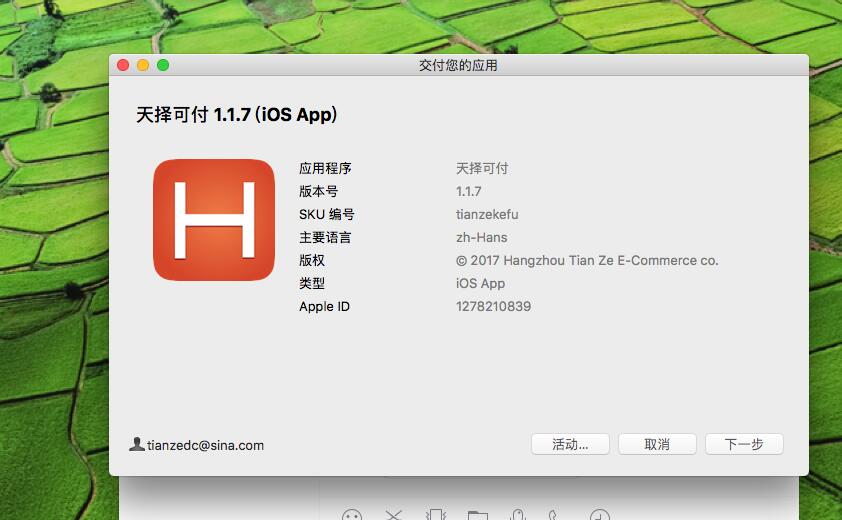Click the clock history icon in the back window

599,515
